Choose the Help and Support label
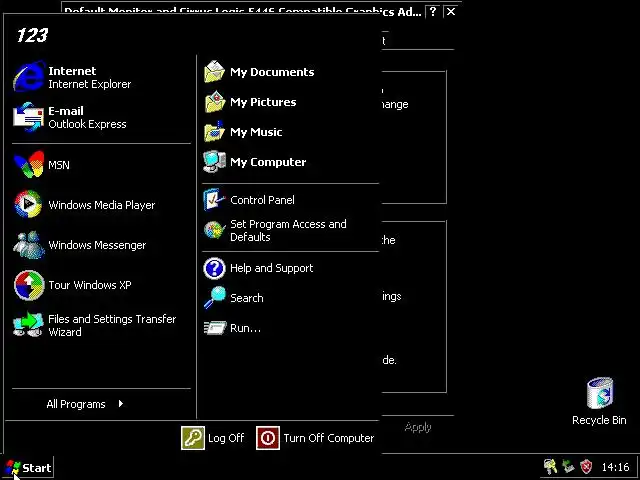Screen dimensions: 640x480 (272, 268)
